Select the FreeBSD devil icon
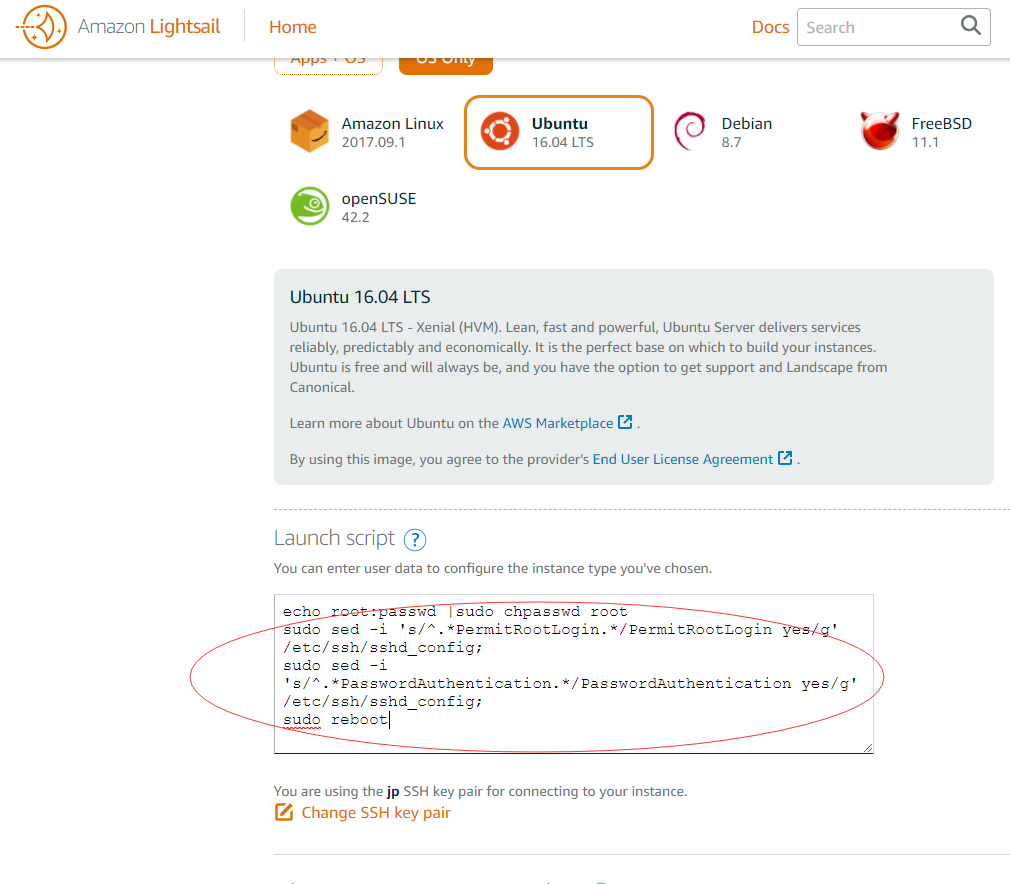Viewport: 1010px width, 884px height. coord(880,130)
